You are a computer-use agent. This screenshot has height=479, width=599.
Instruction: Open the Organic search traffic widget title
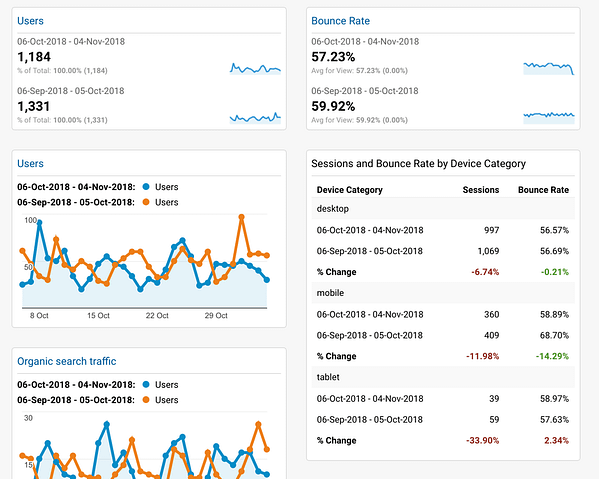coord(66,361)
